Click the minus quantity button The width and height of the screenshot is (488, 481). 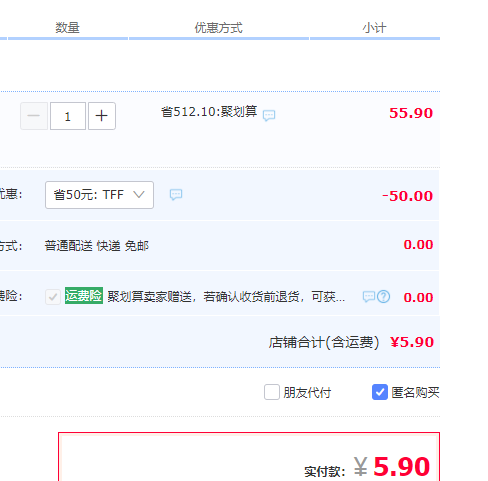34,116
